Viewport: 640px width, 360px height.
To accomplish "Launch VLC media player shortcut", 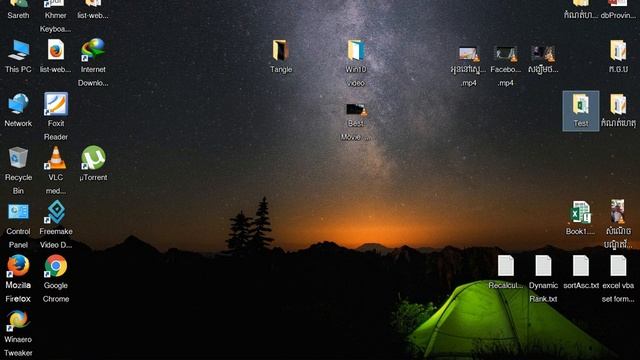I will tap(56, 171).
